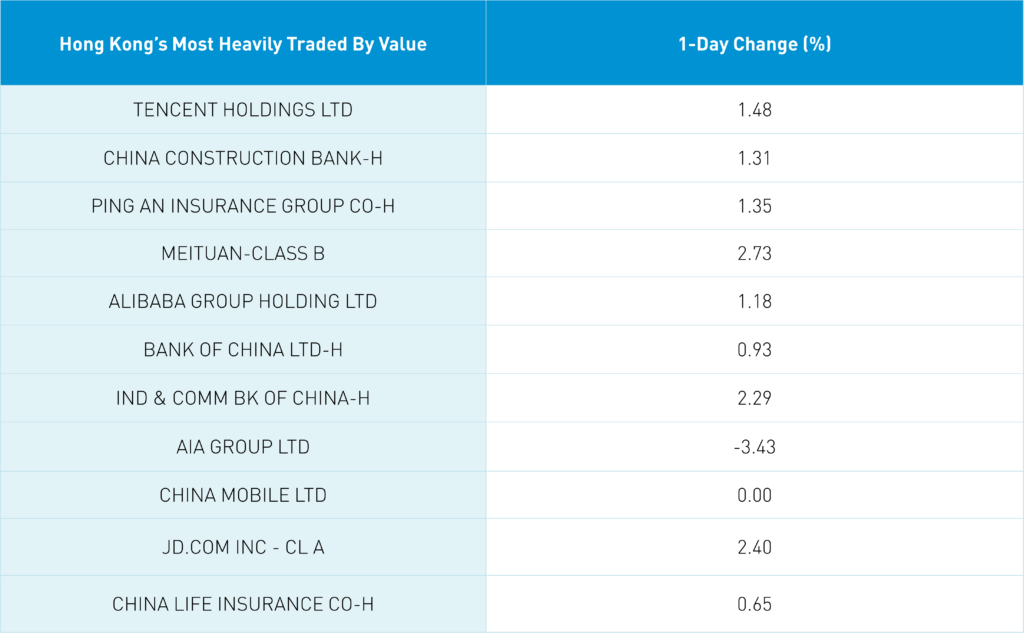
Task: Select the AIA GROUP LTD cell
Action: tap(243, 447)
